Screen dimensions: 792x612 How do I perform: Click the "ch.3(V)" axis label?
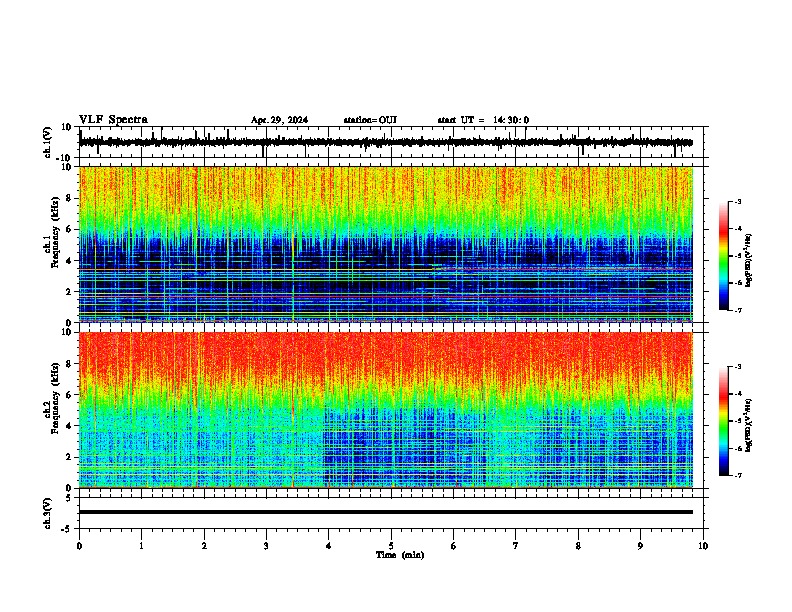pyautogui.click(x=48, y=514)
